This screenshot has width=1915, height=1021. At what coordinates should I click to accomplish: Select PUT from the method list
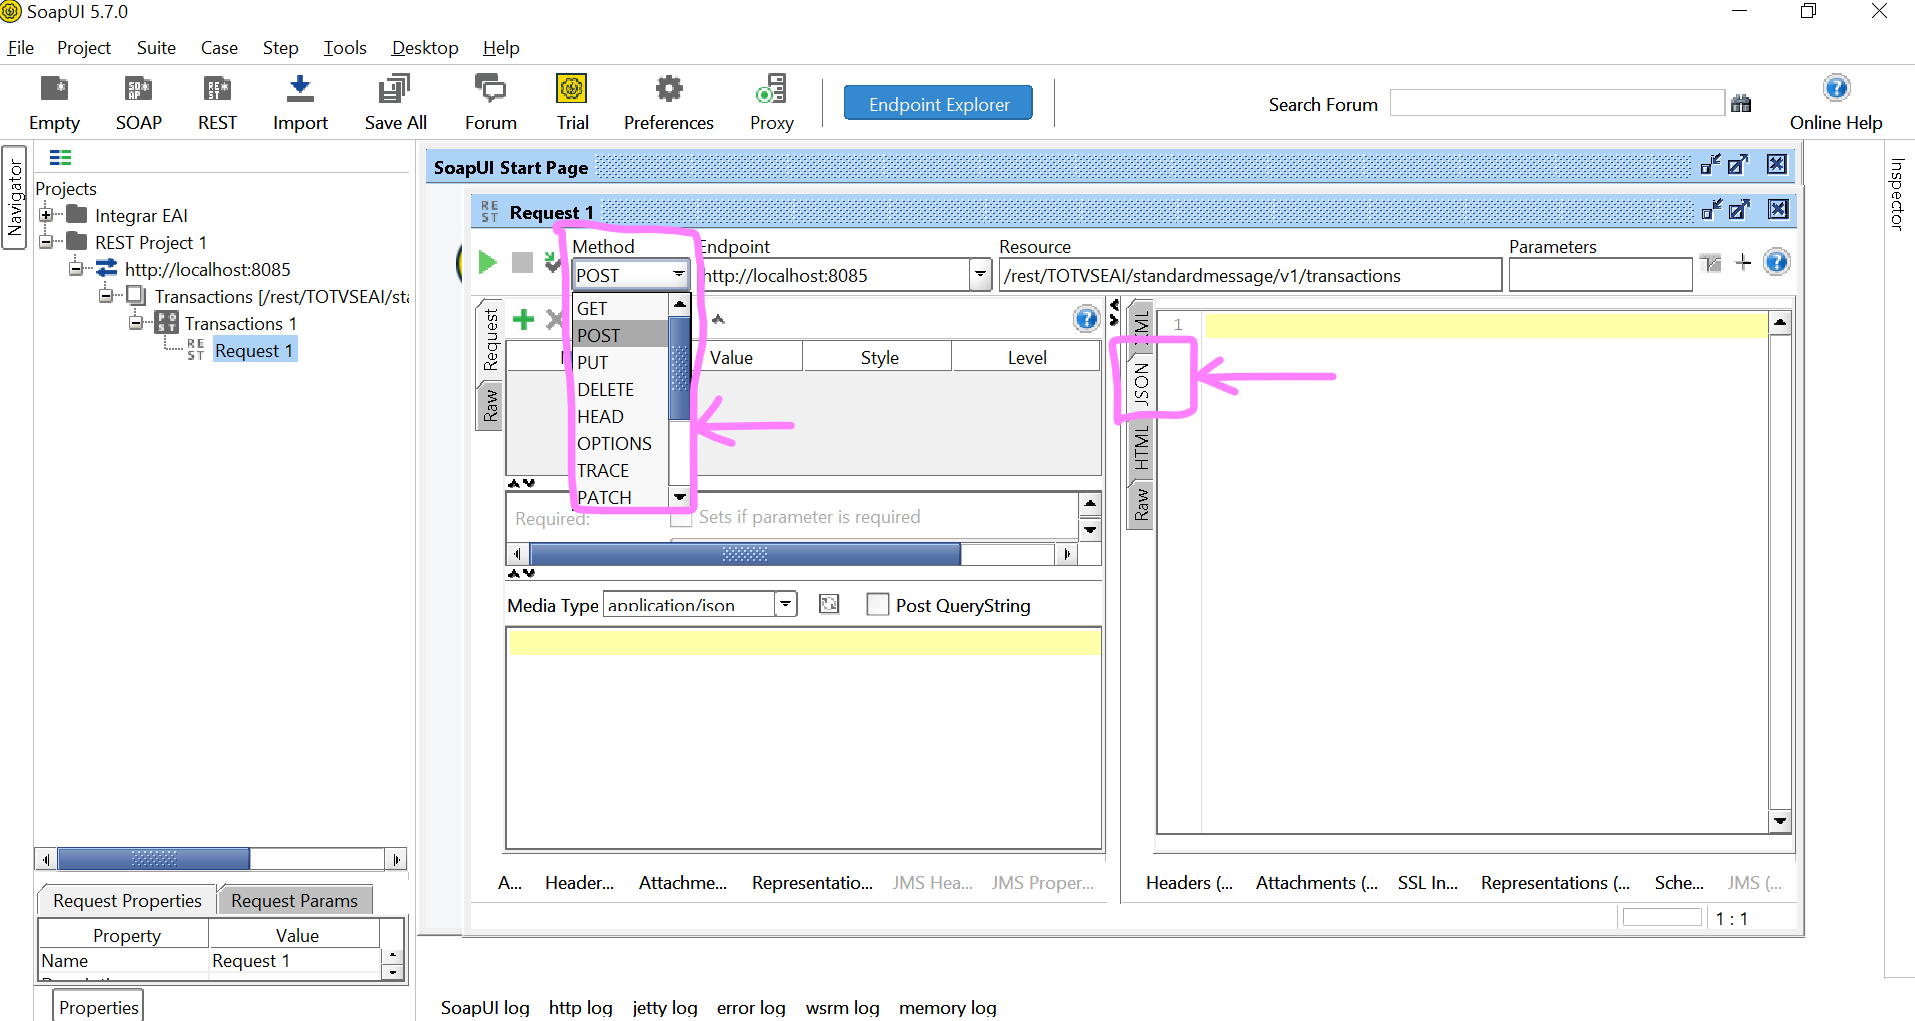point(621,362)
